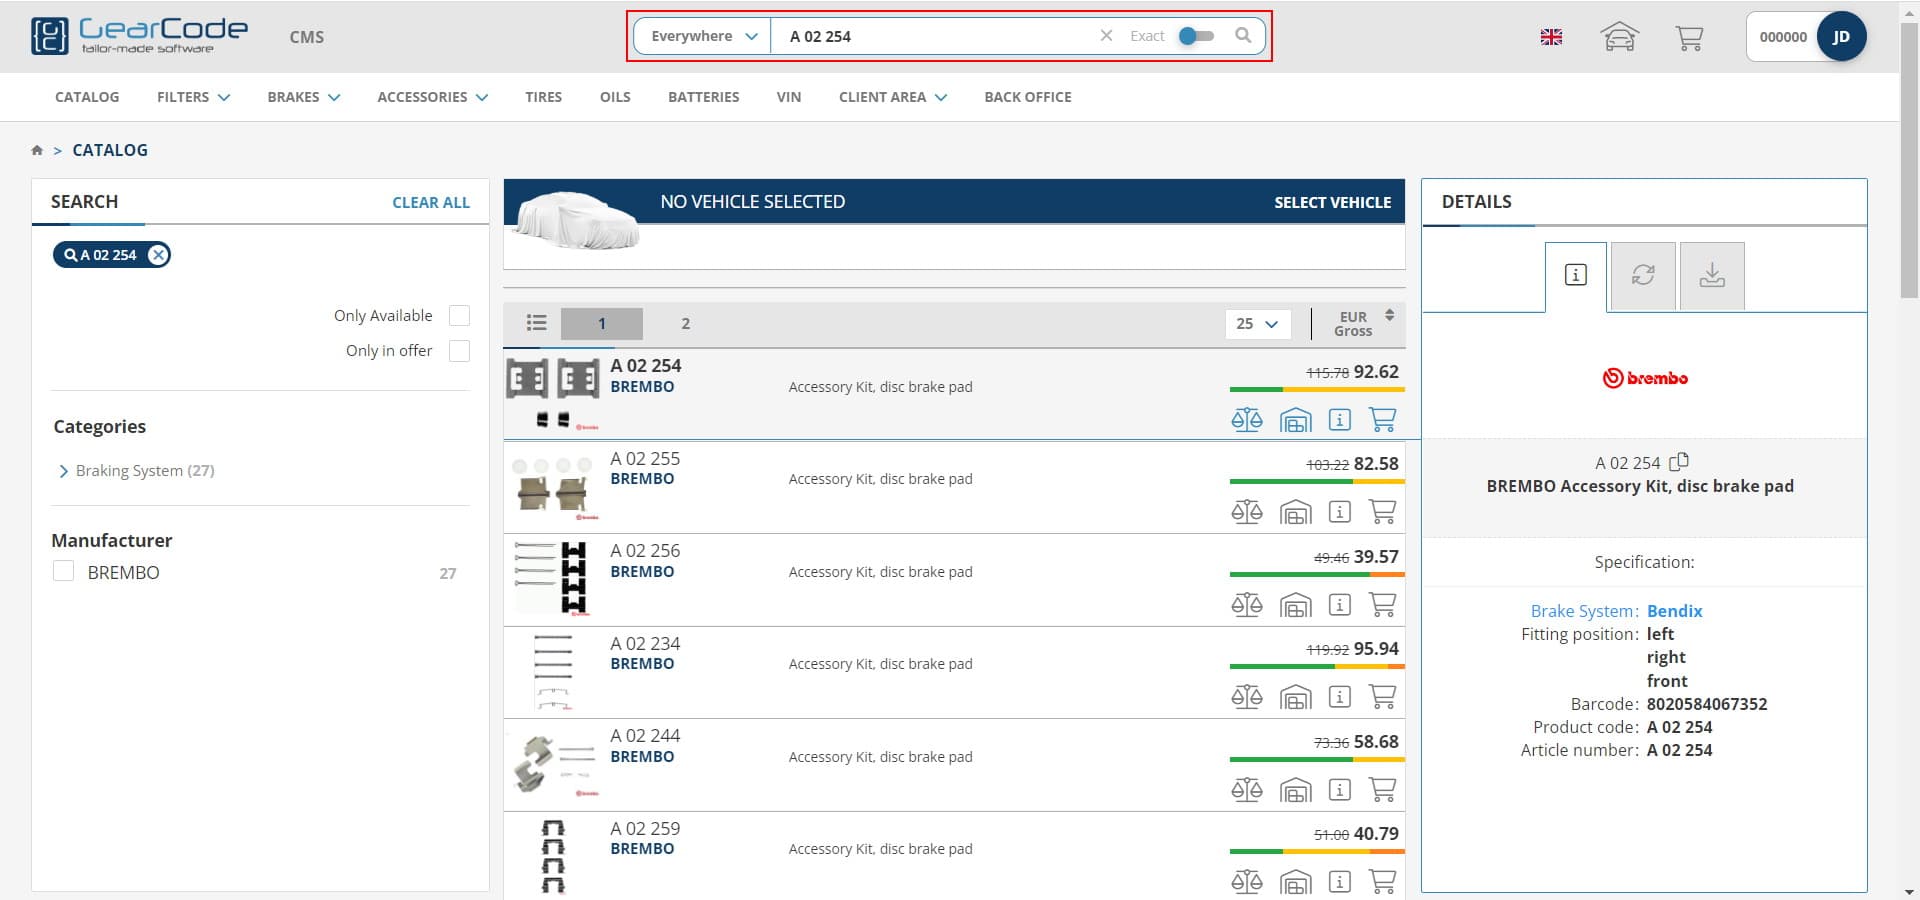Expand the ACCESSORIES menu
This screenshot has width=1920, height=900.
[x=433, y=97]
